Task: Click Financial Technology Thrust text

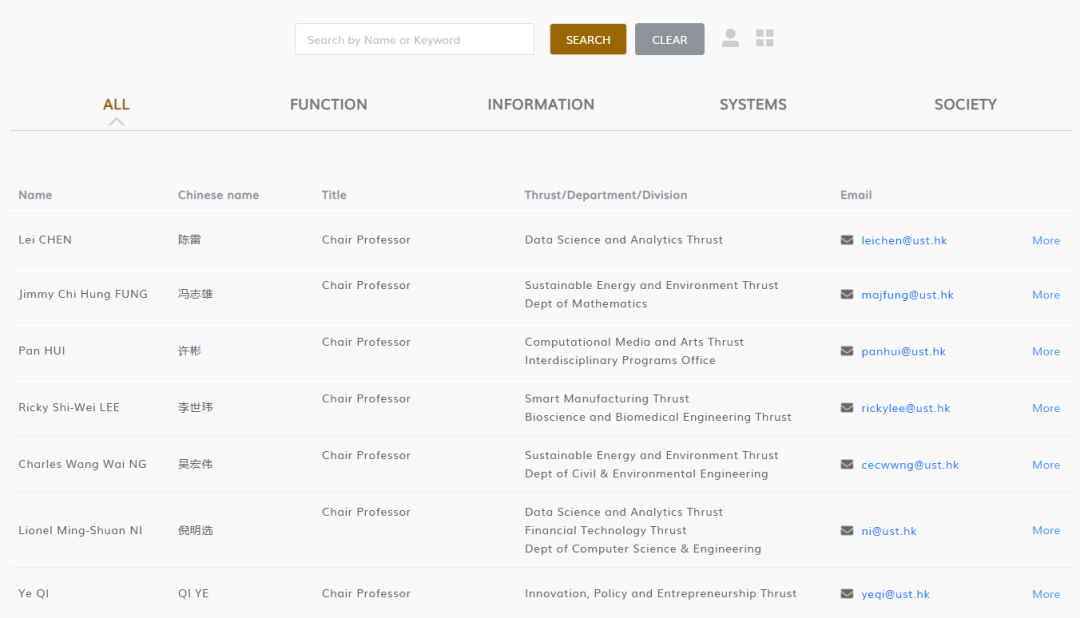Action: pyautogui.click(x=605, y=530)
